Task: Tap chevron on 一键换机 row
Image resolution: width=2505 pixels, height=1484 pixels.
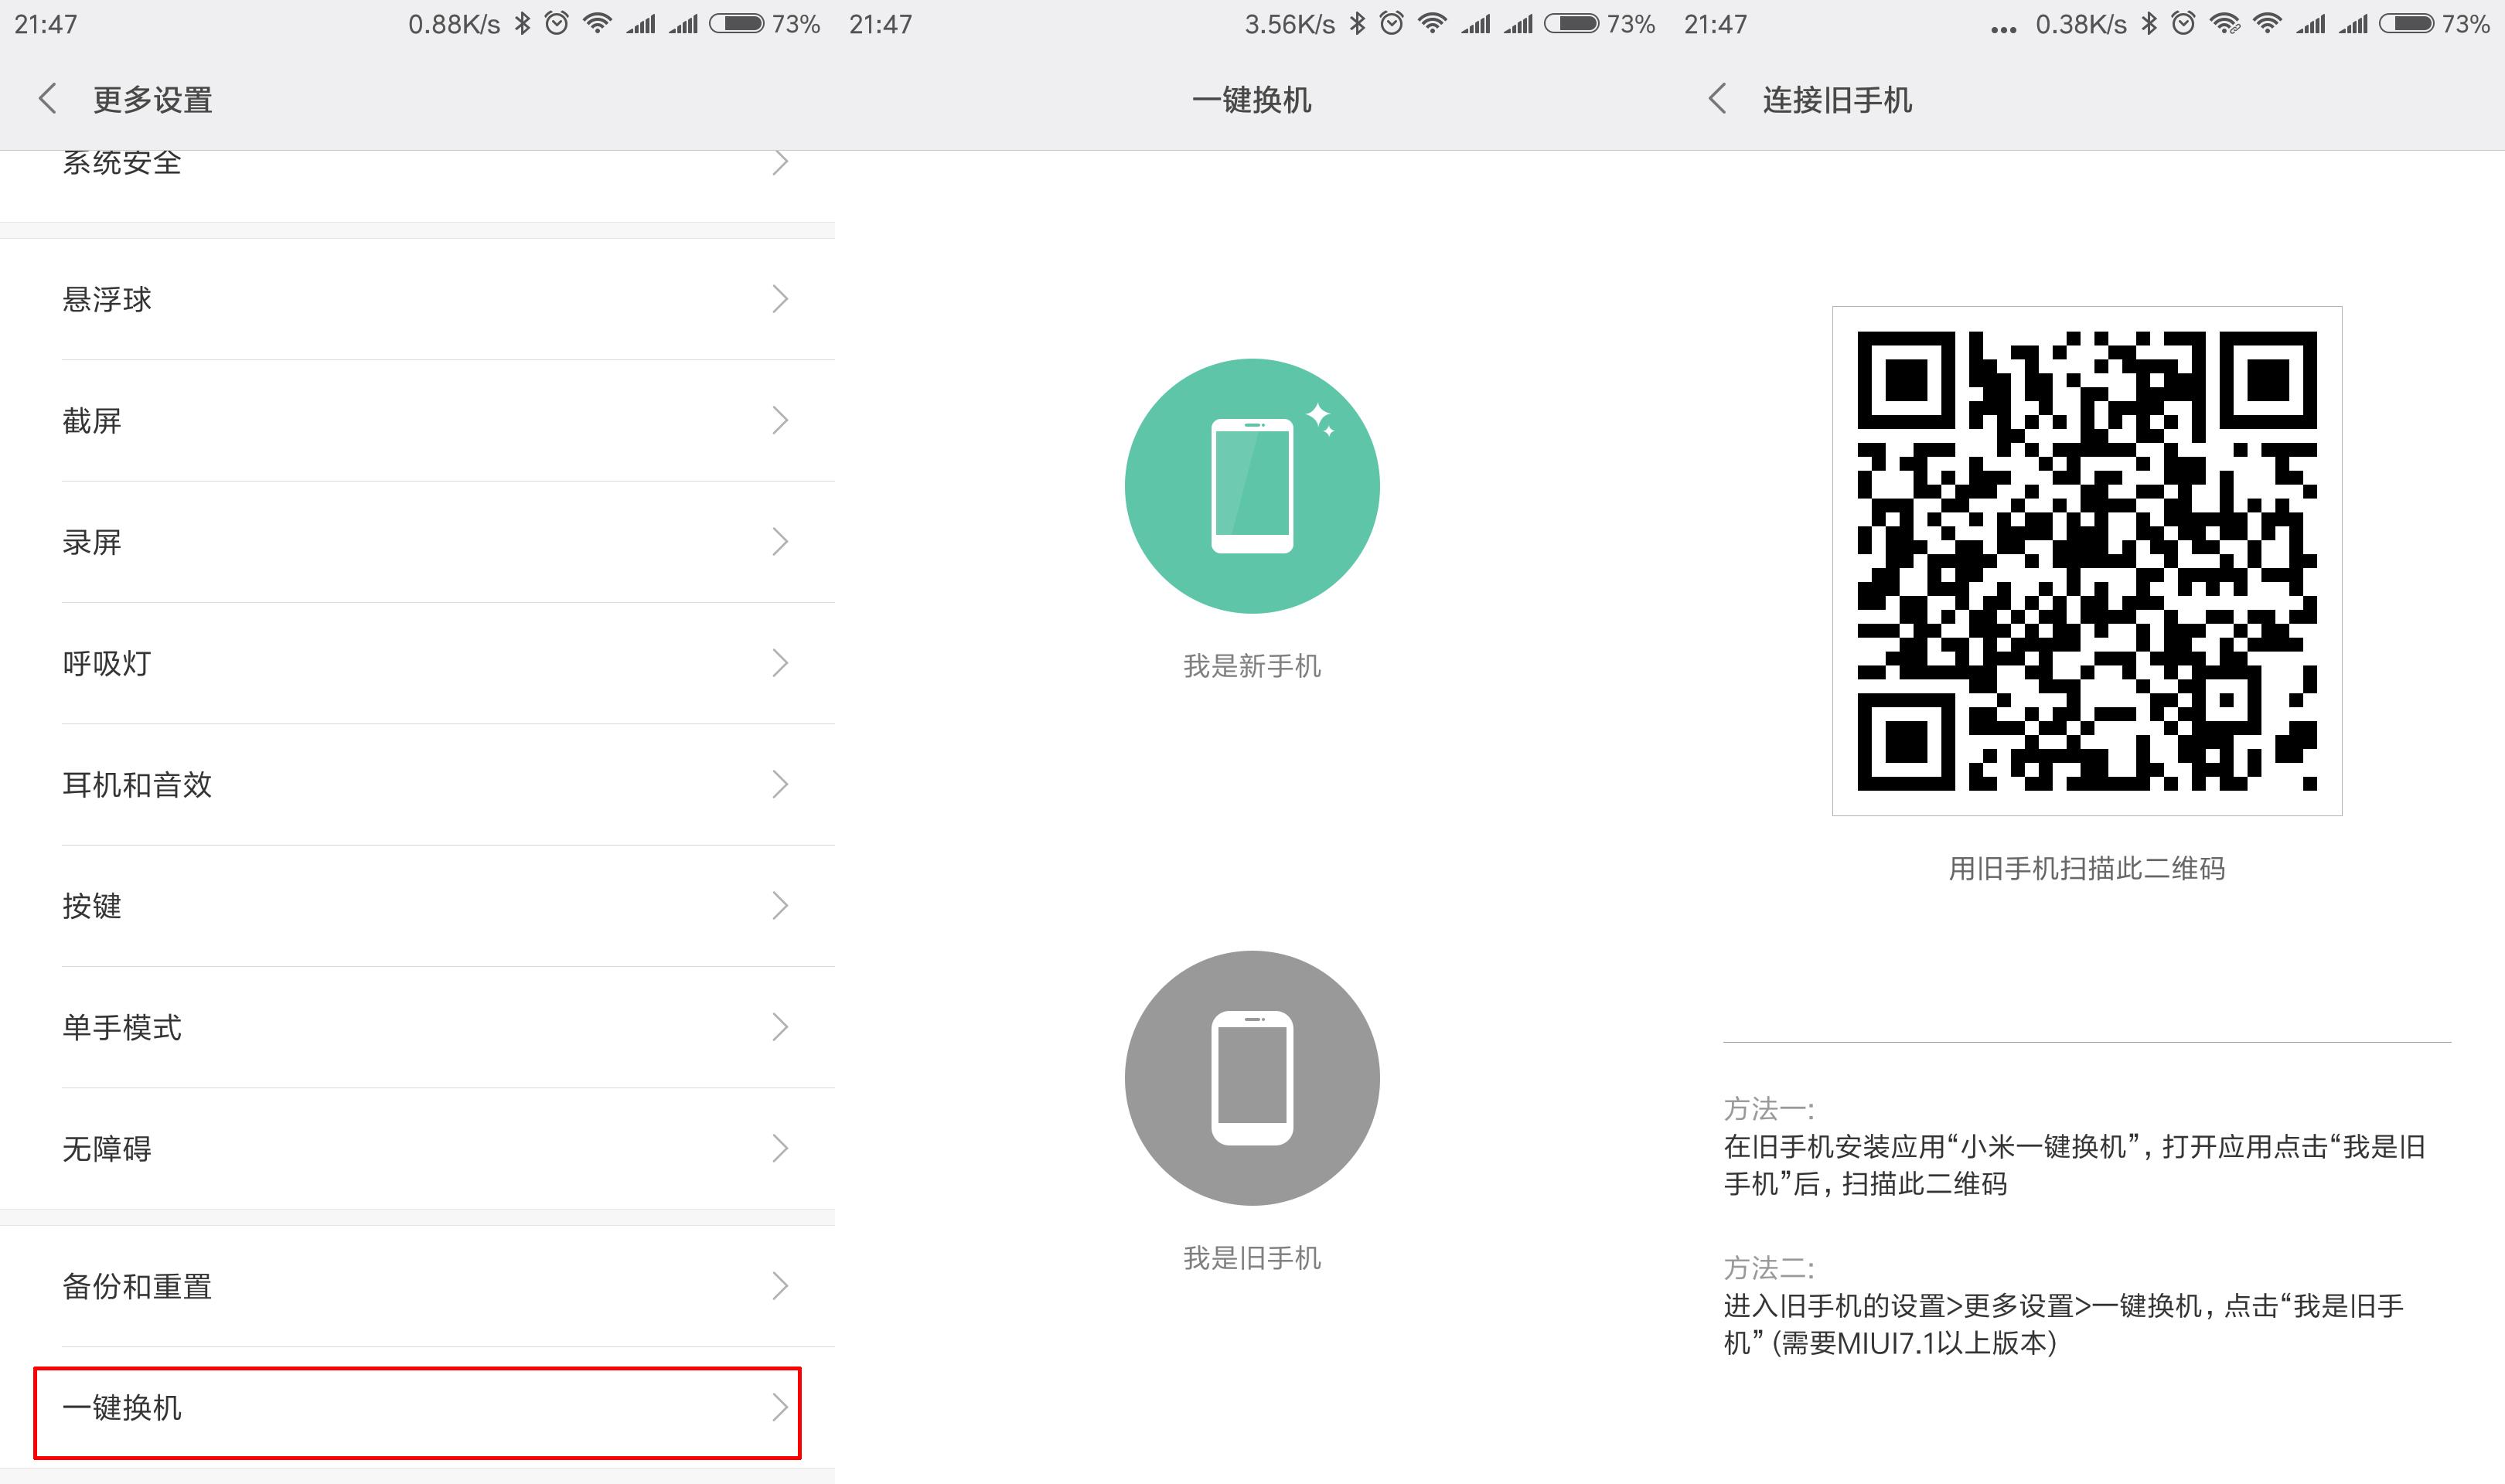Action: pos(780,1408)
